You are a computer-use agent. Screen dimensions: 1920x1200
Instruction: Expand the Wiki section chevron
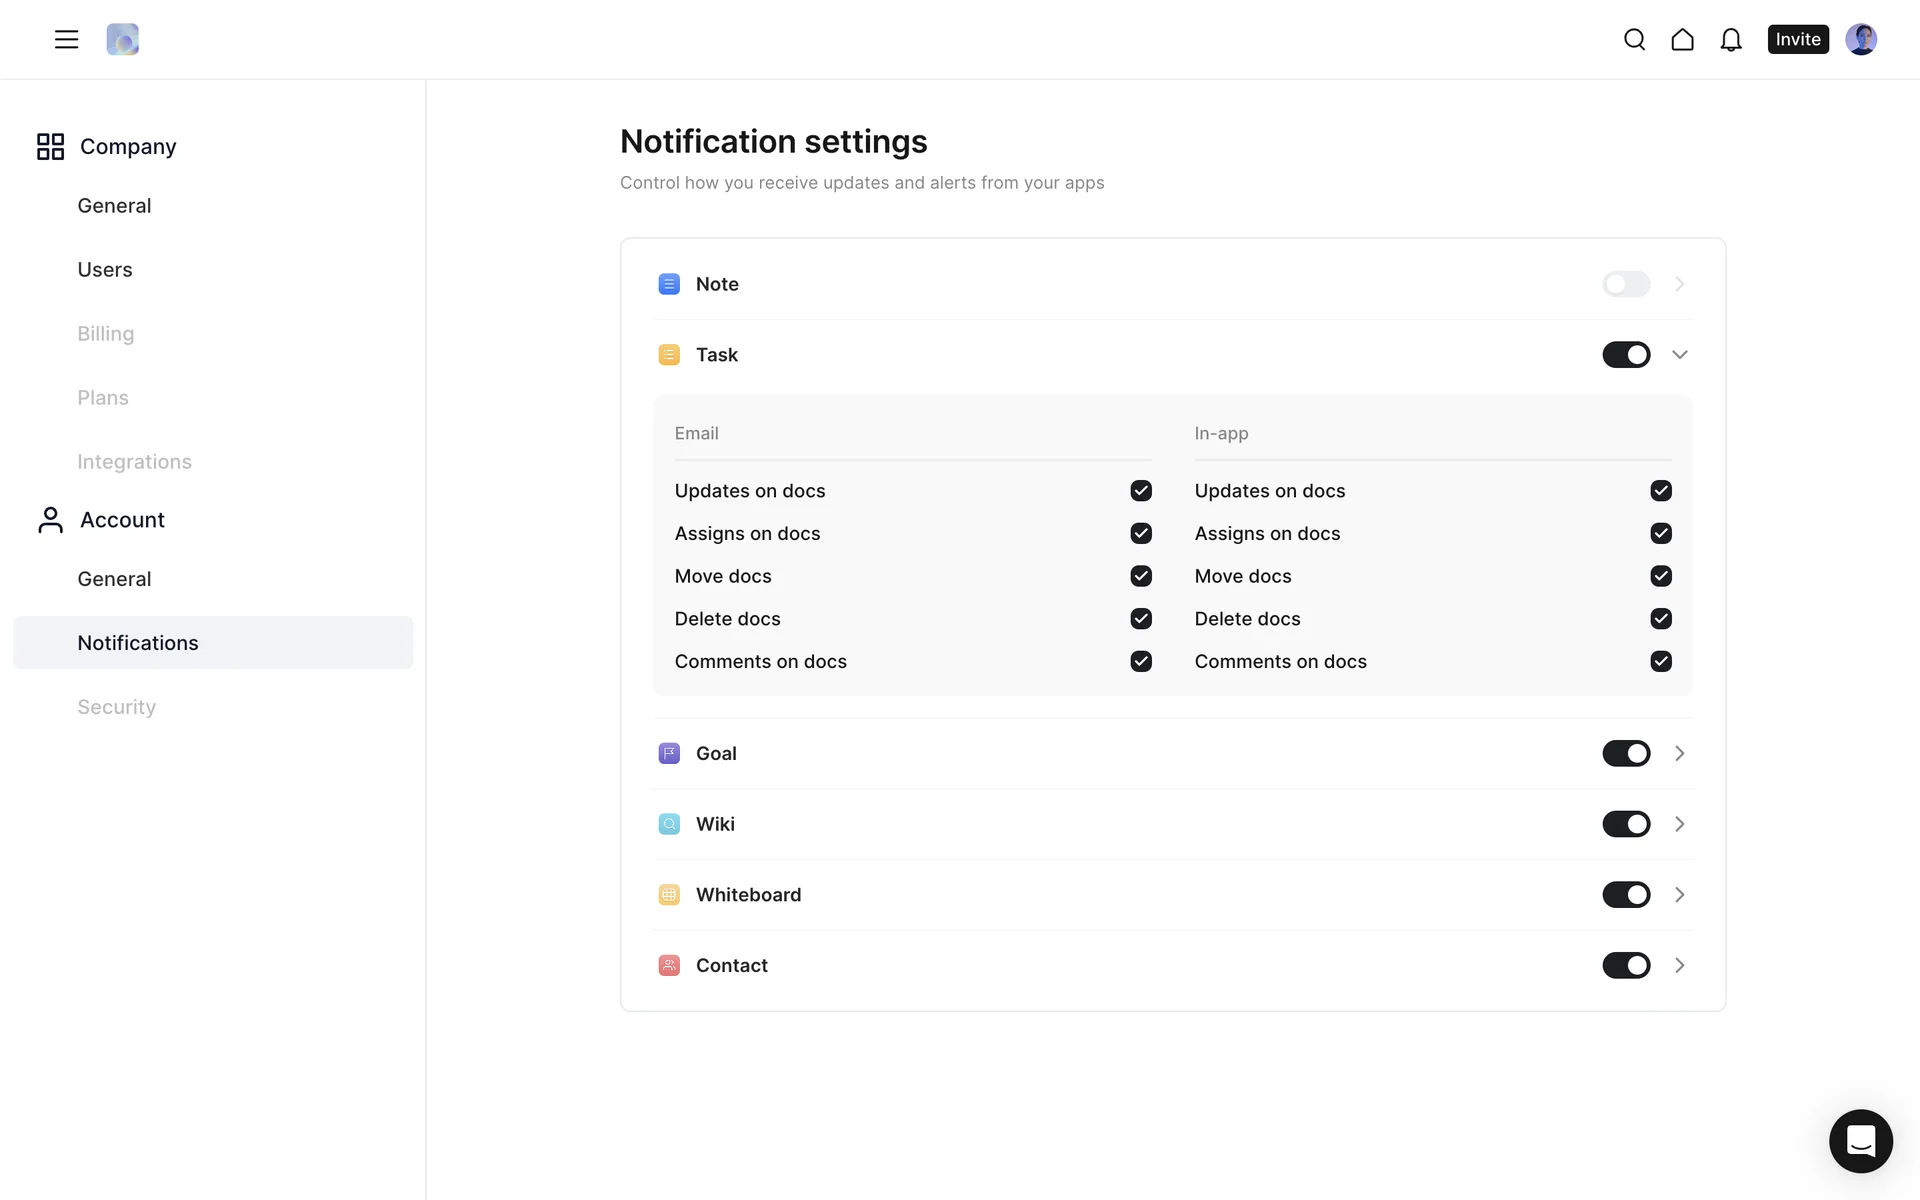1679,824
